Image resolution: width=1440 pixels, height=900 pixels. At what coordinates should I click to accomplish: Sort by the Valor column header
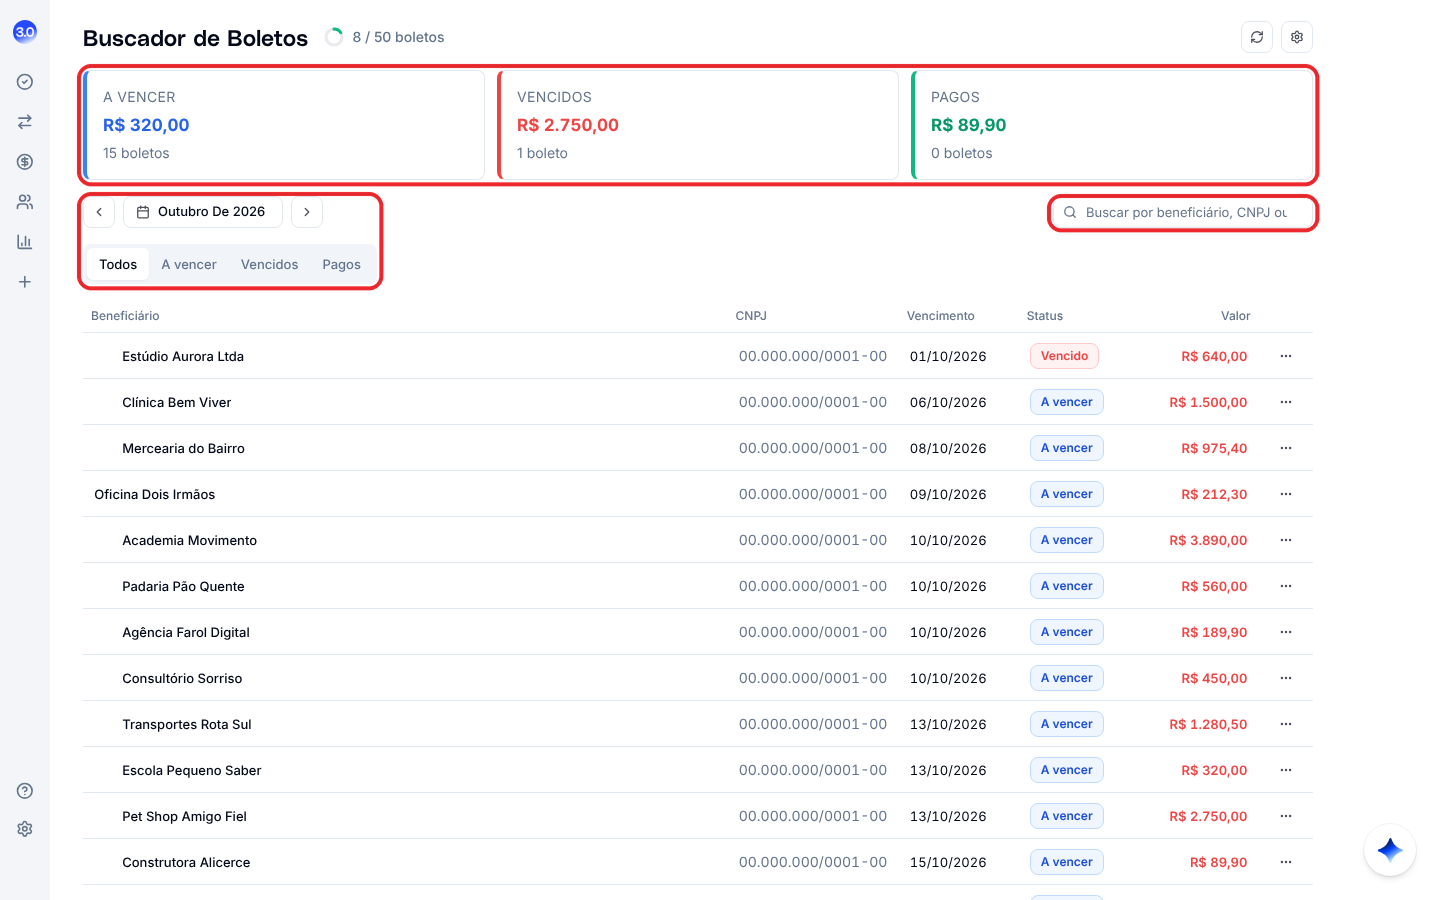[x=1235, y=316]
